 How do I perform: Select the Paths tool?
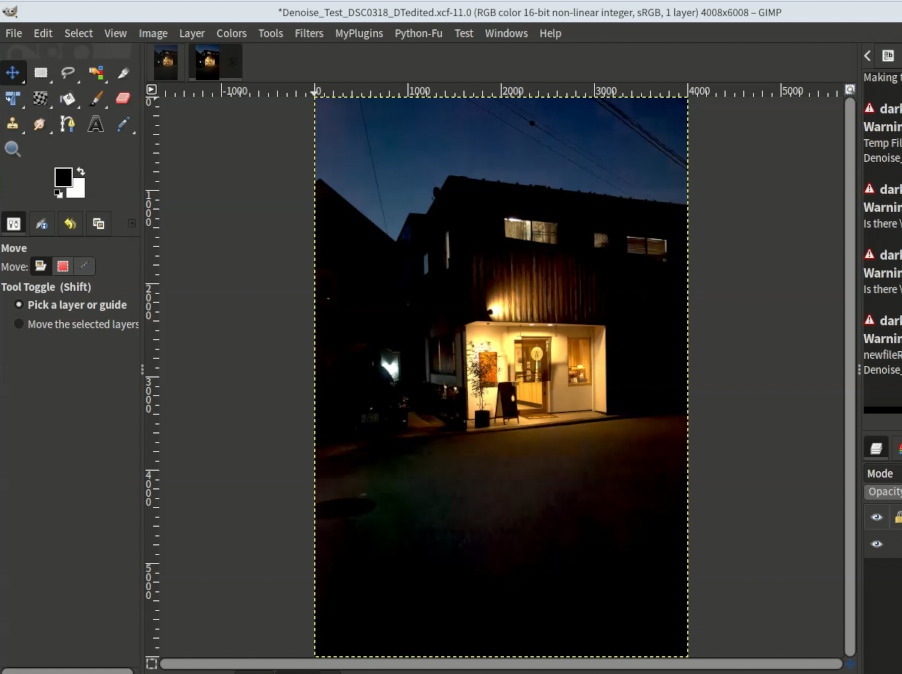coord(68,124)
